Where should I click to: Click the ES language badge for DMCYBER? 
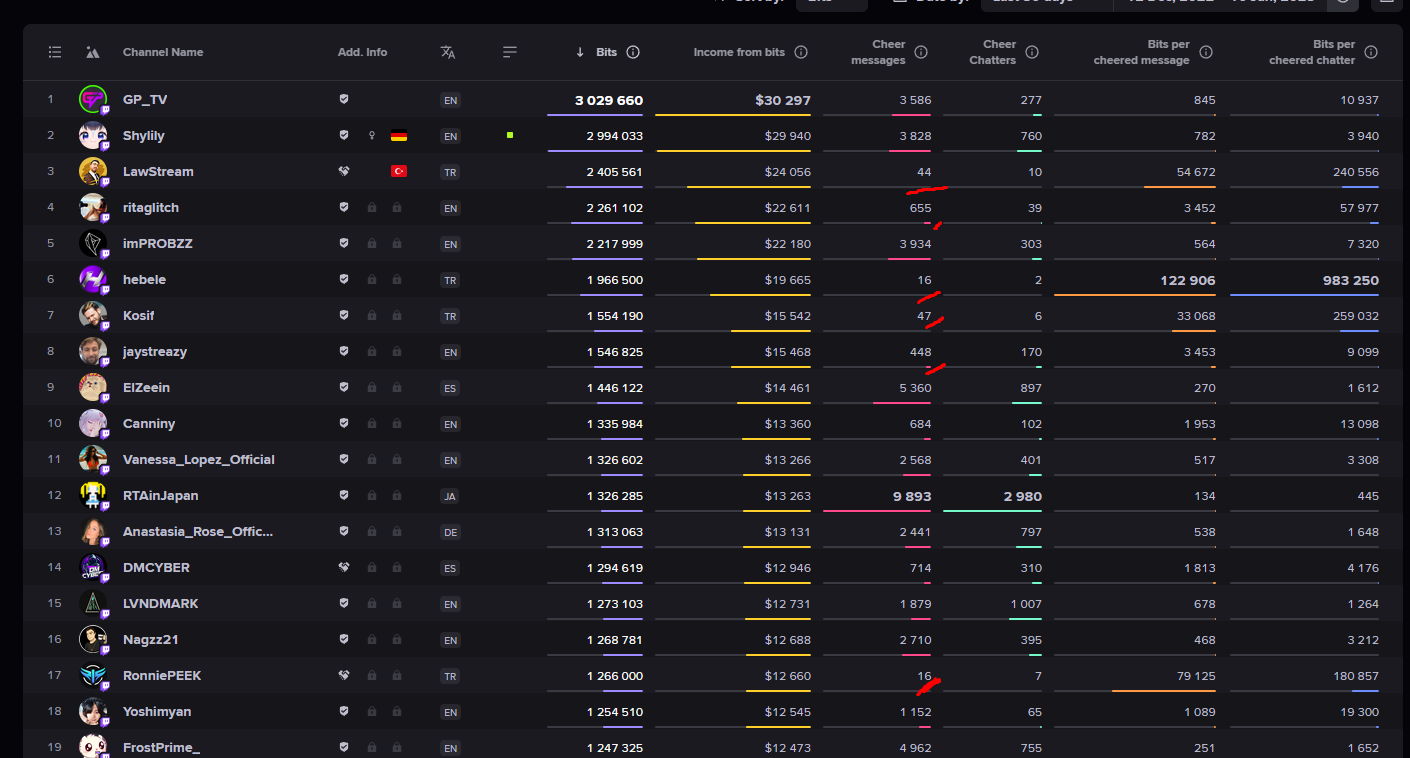(x=450, y=568)
